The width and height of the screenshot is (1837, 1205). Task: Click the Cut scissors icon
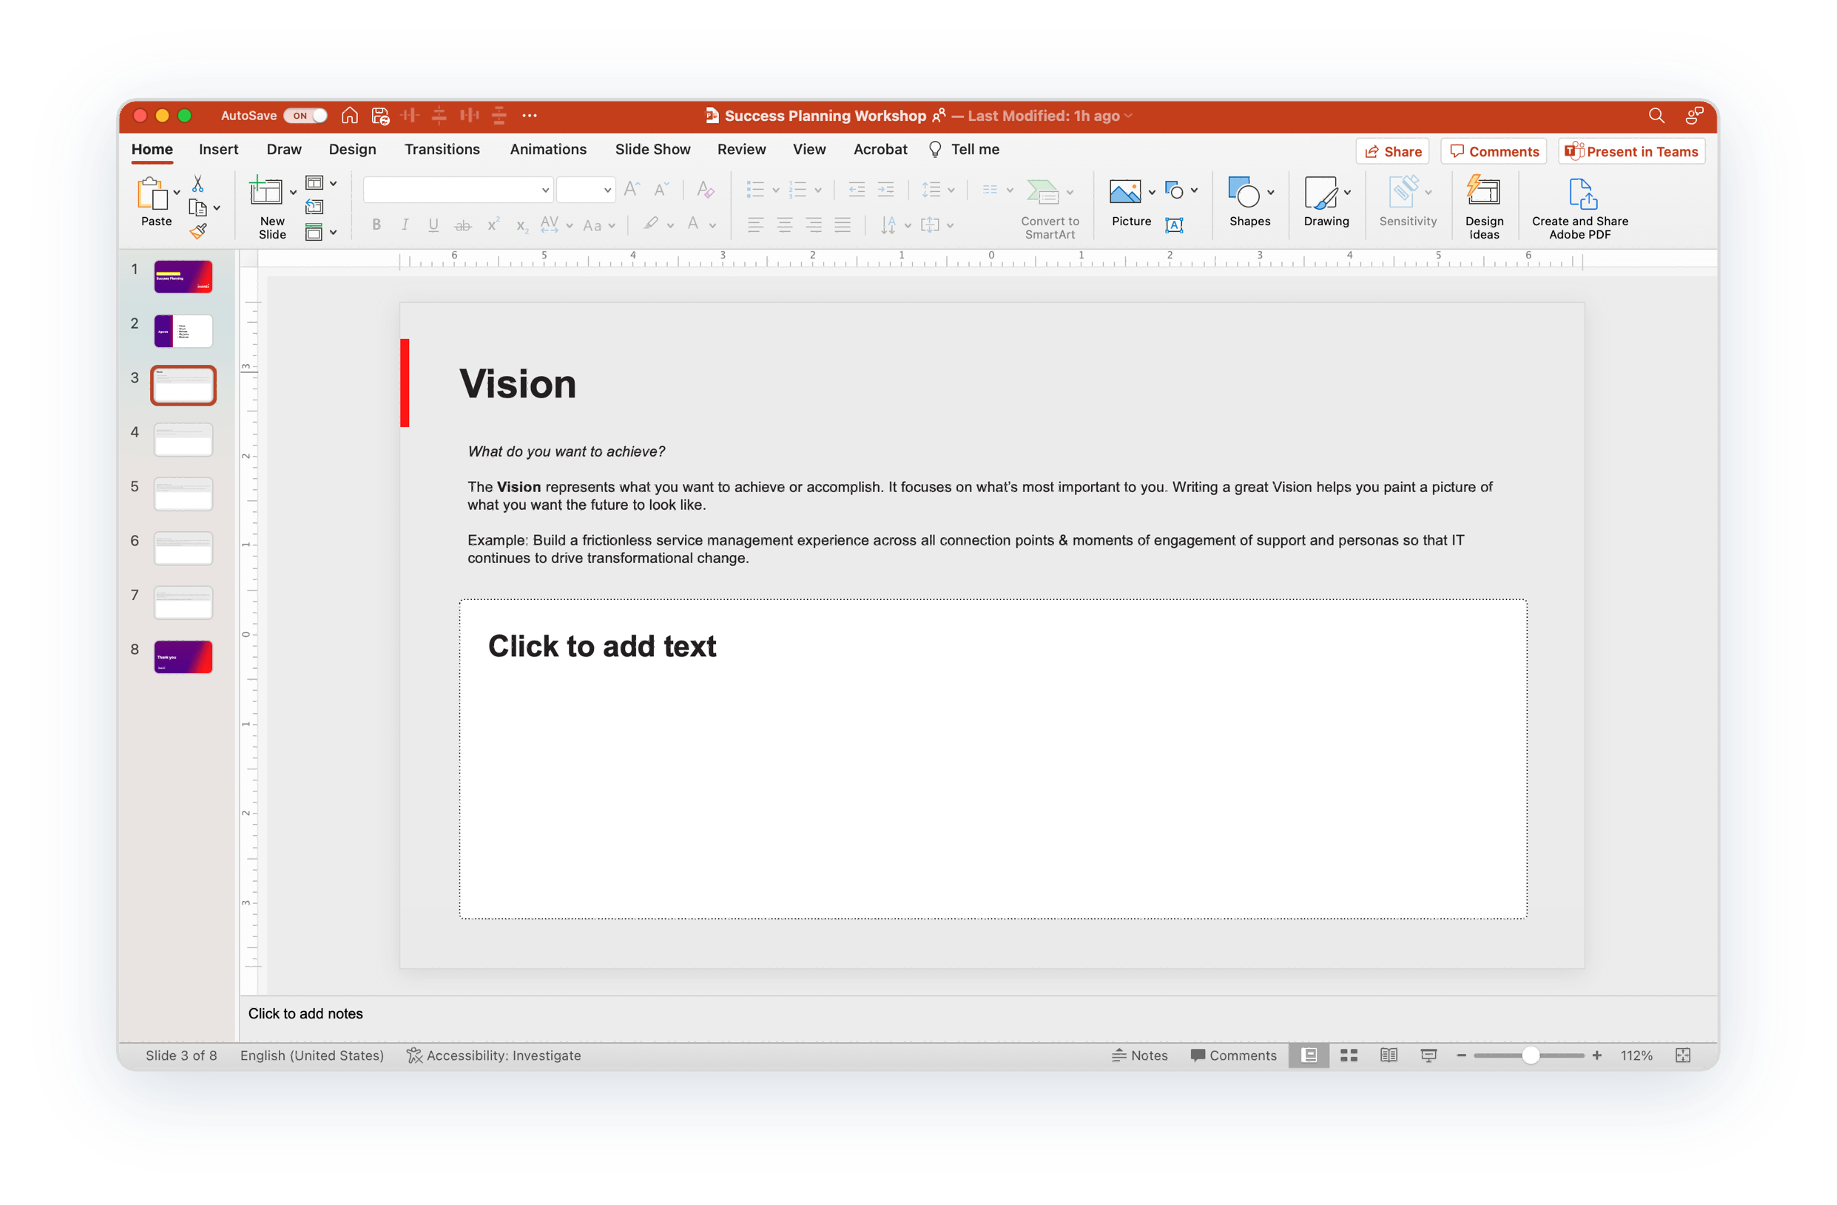(198, 184)
